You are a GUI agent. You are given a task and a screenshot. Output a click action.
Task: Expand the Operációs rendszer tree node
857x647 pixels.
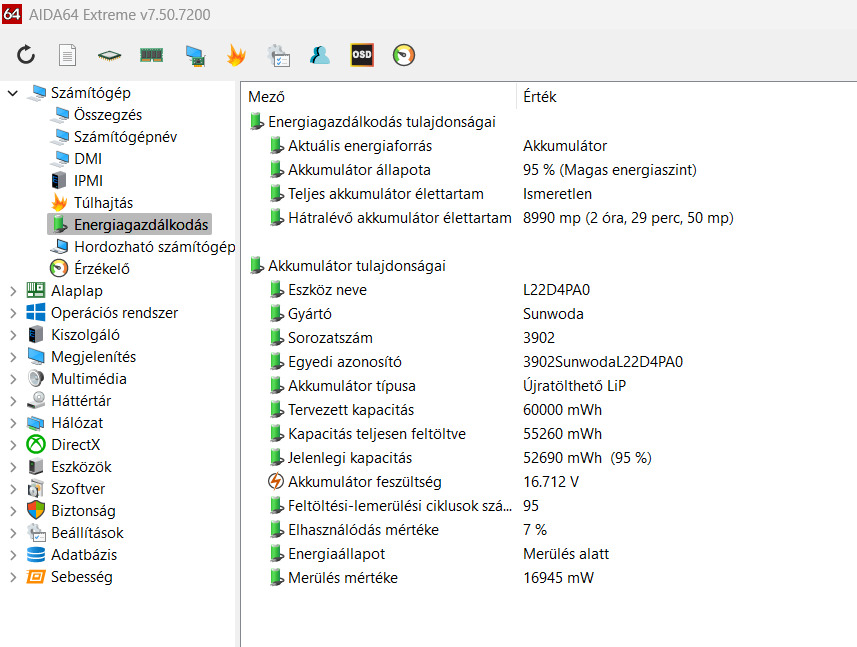pyautogui.click(x=13, y=313)
